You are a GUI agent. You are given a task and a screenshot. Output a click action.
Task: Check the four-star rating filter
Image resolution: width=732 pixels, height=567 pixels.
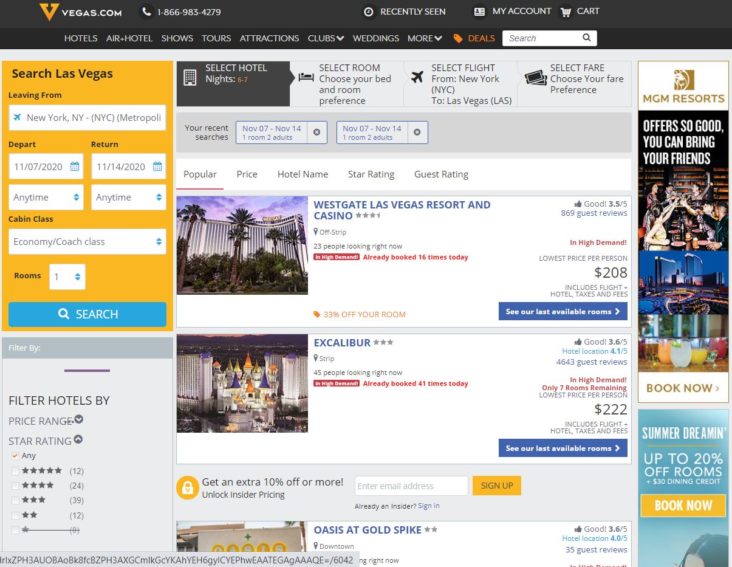15,486
